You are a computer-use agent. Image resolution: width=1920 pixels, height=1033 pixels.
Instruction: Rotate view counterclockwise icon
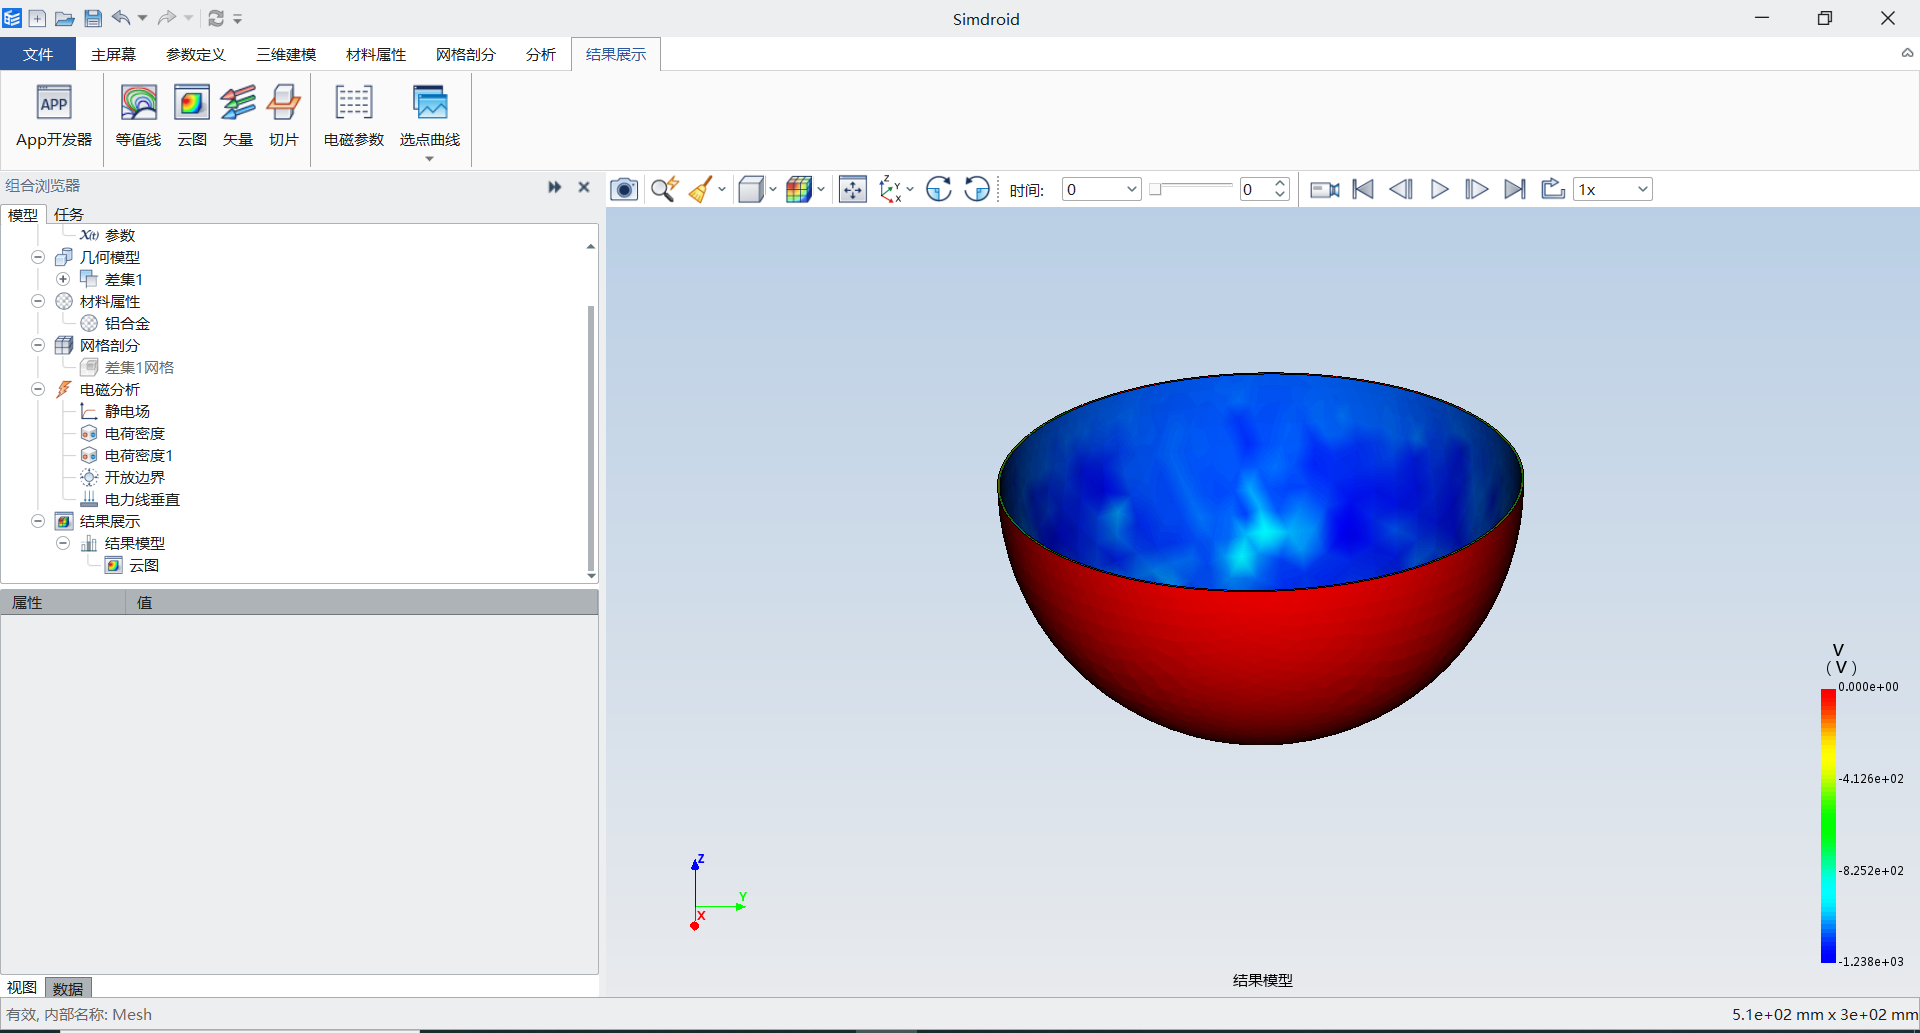(x=977, y=189)
